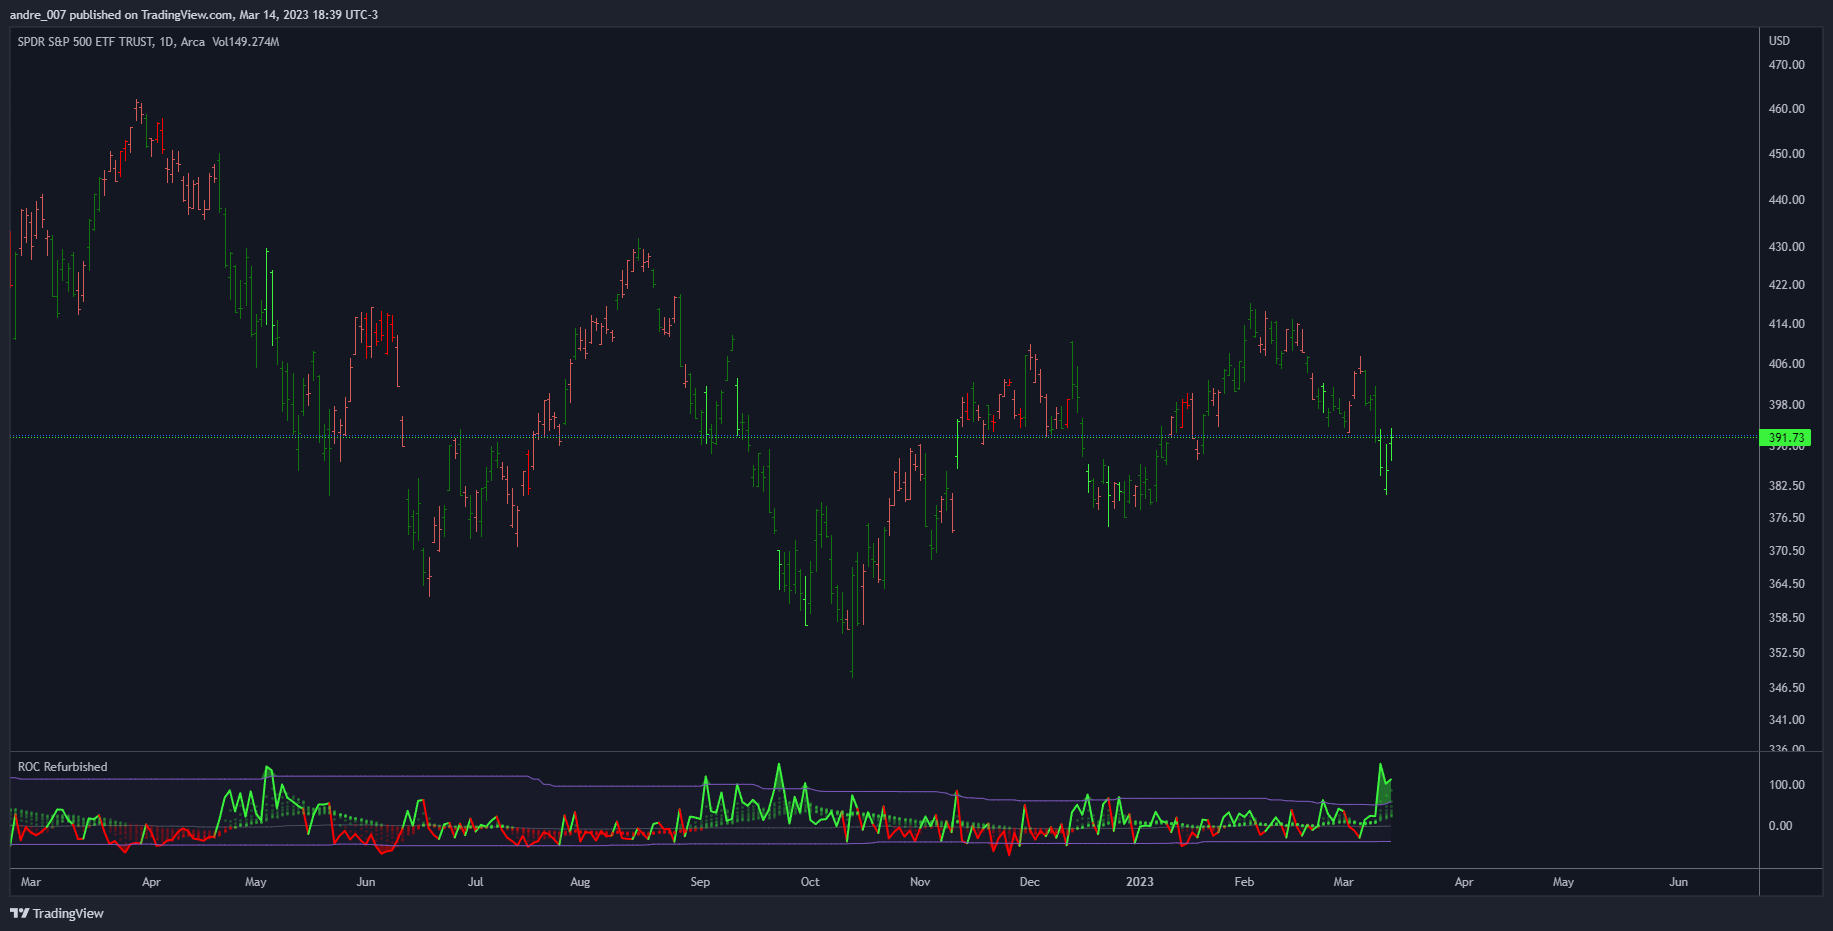Click the 470.00 price axis label
The height and width of the screenshot is (931, 1833).
(1786, 65)
